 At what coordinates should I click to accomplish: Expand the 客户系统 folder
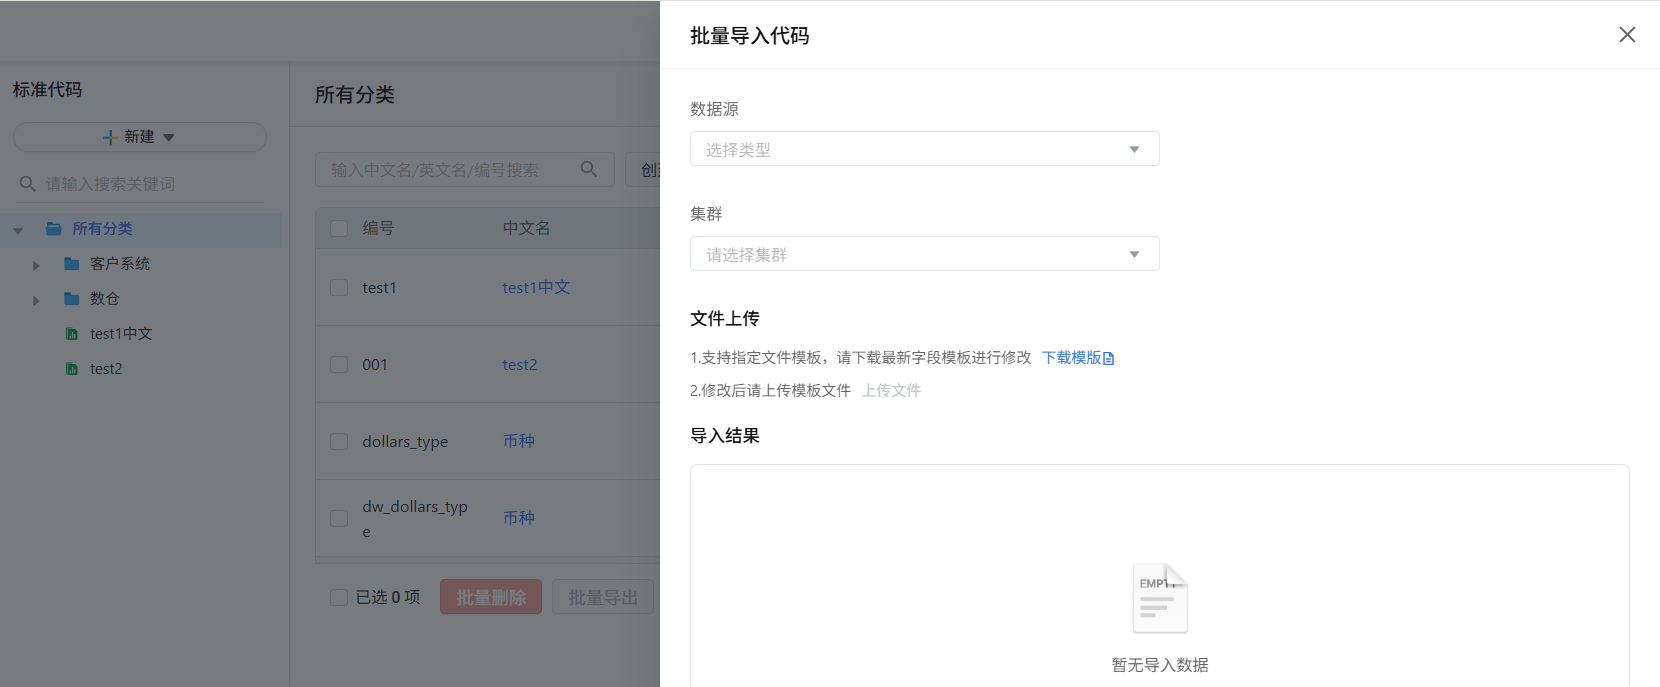pos(36,265)
